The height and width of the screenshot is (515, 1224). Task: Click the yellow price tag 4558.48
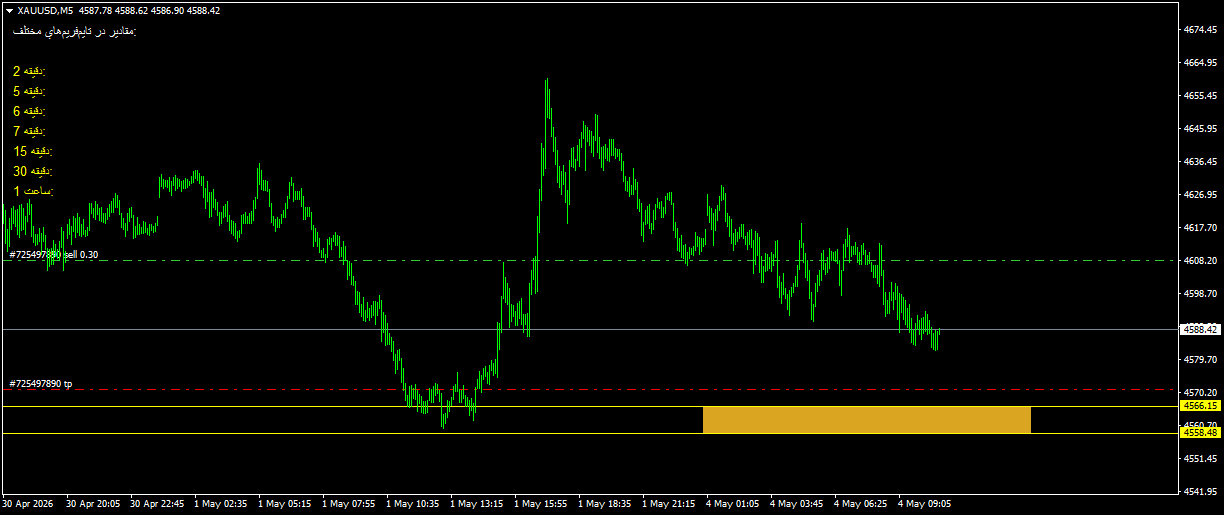pyautogui.click(x=1199, y=433)
